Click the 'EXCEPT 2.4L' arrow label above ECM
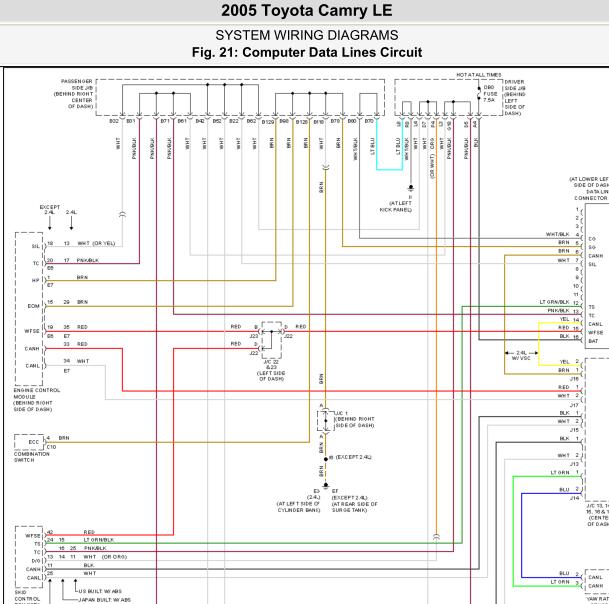The image size is (609, 604). 50,210
